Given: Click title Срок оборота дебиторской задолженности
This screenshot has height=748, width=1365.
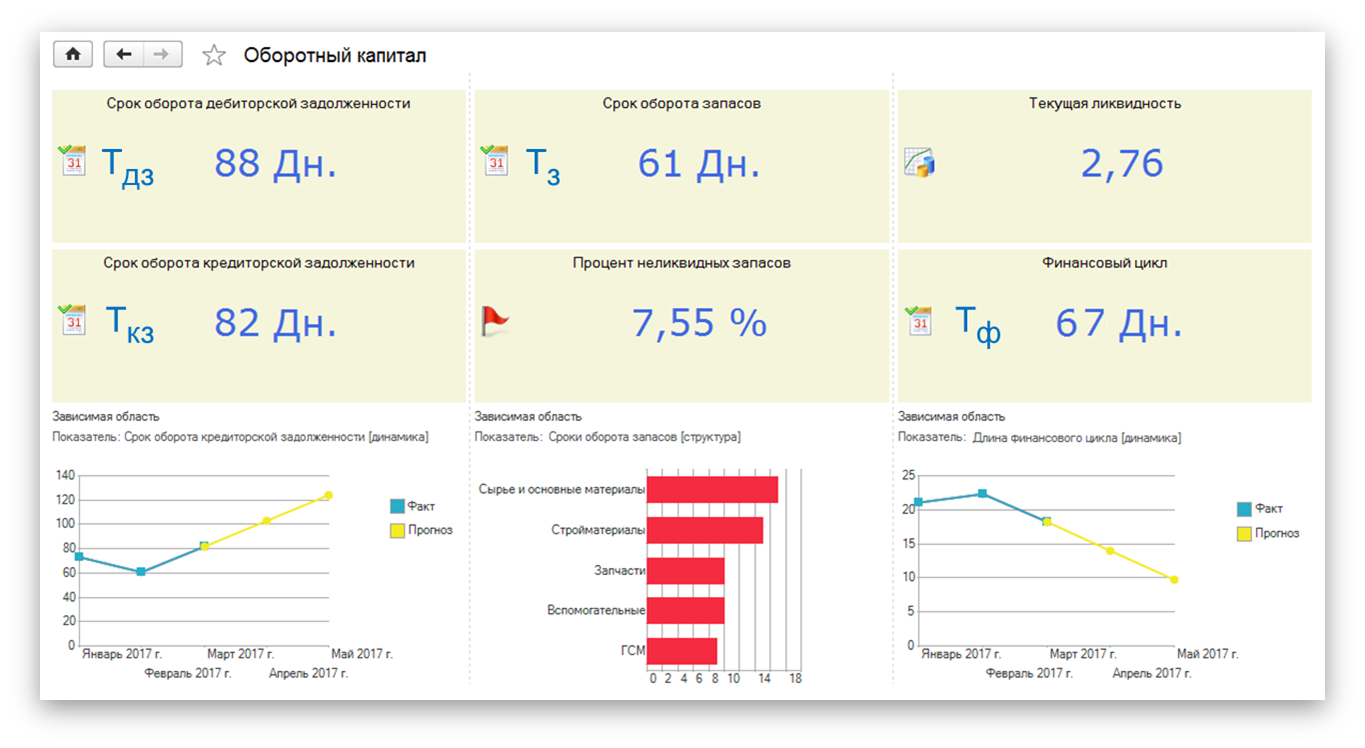Looking at the screenshot, I should [258, 103].
